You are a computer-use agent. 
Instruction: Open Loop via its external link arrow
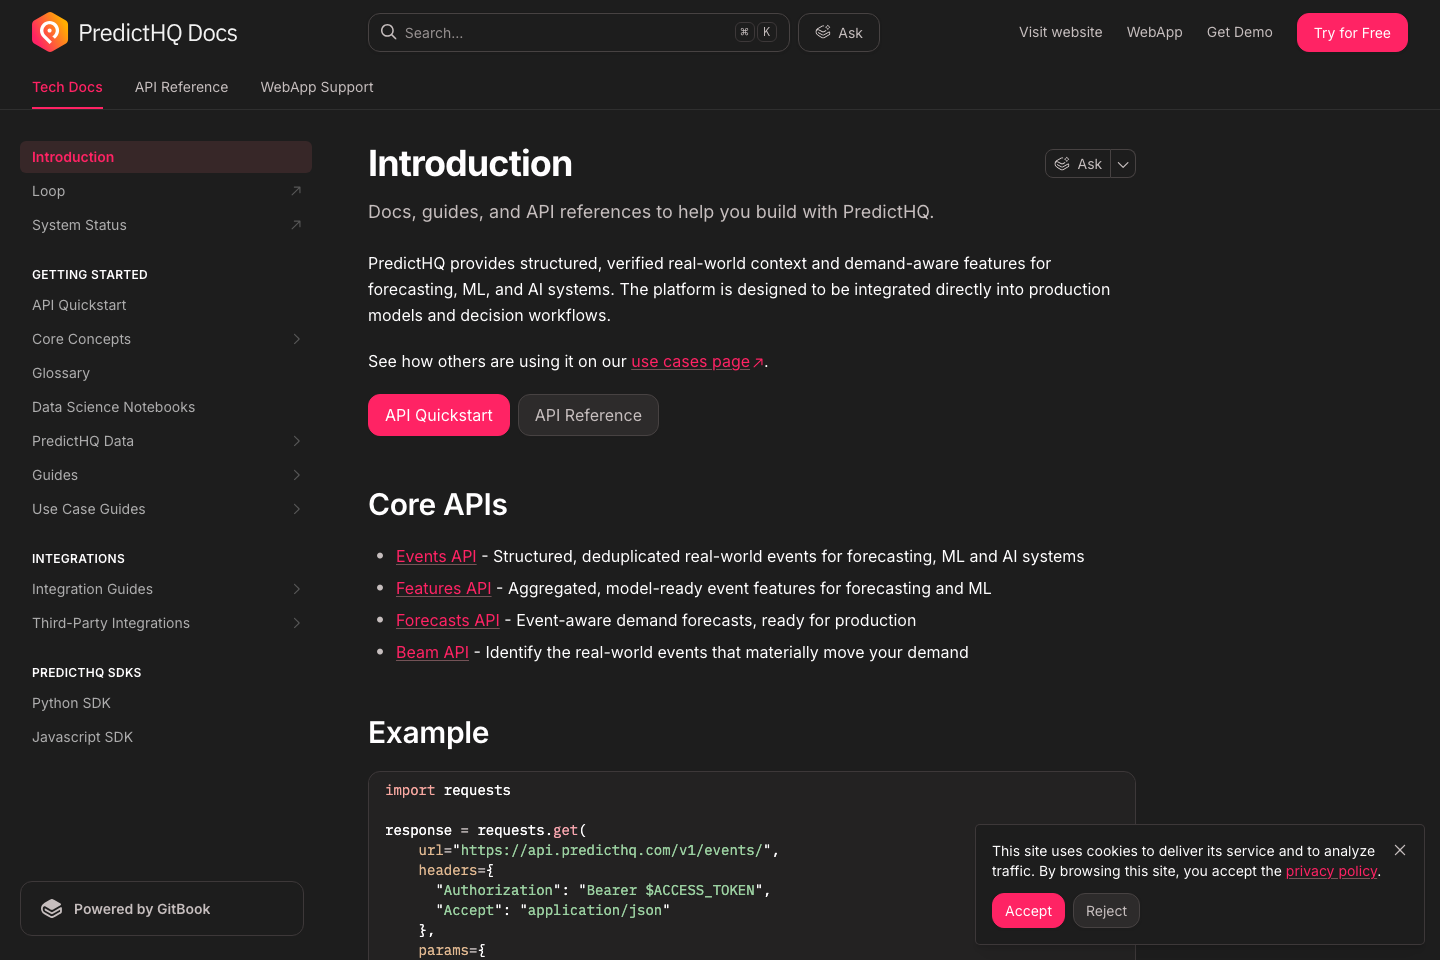pyautogui.click(x=295, y=190)
